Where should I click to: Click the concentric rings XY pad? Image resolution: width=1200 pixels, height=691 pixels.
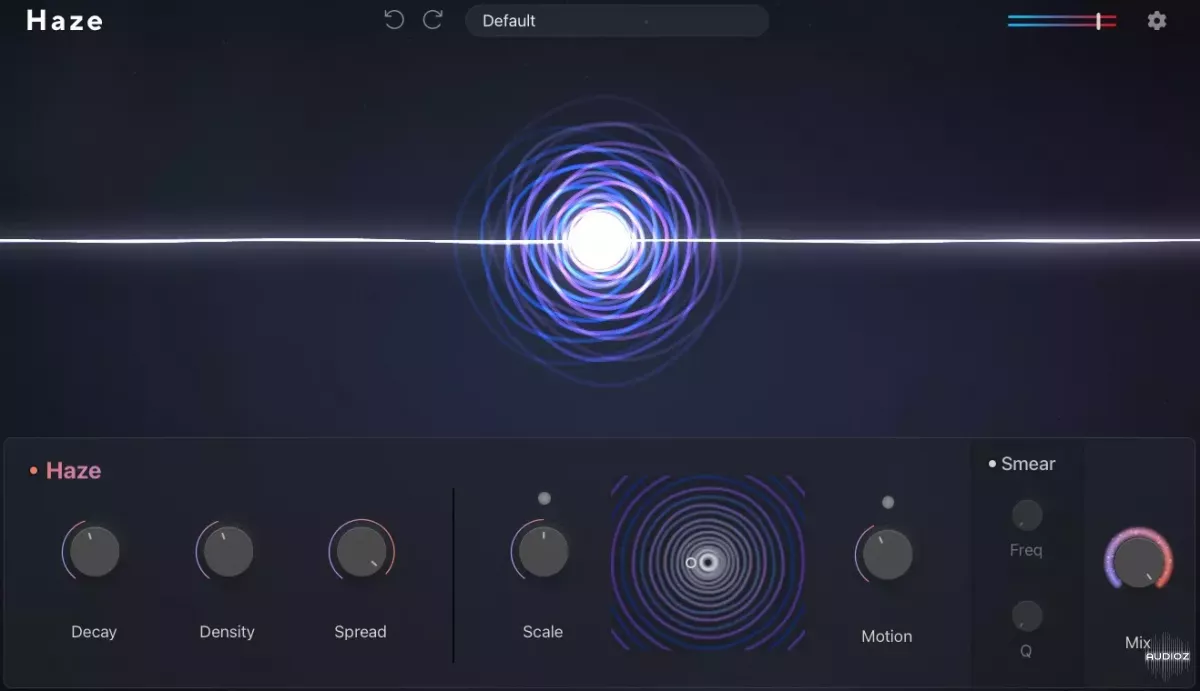[x=708, y=563]
